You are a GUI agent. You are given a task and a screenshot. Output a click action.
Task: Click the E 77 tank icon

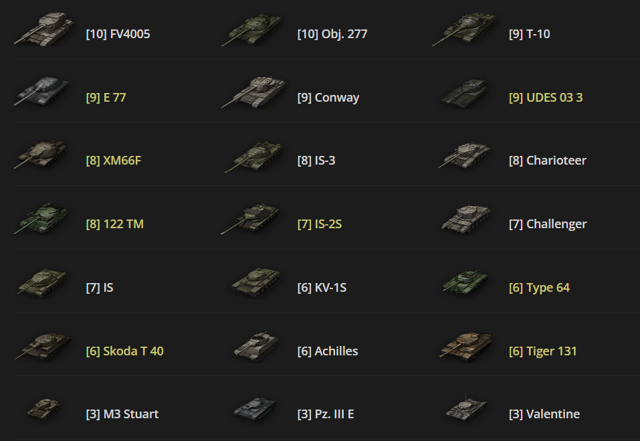(x=42, y=91)
